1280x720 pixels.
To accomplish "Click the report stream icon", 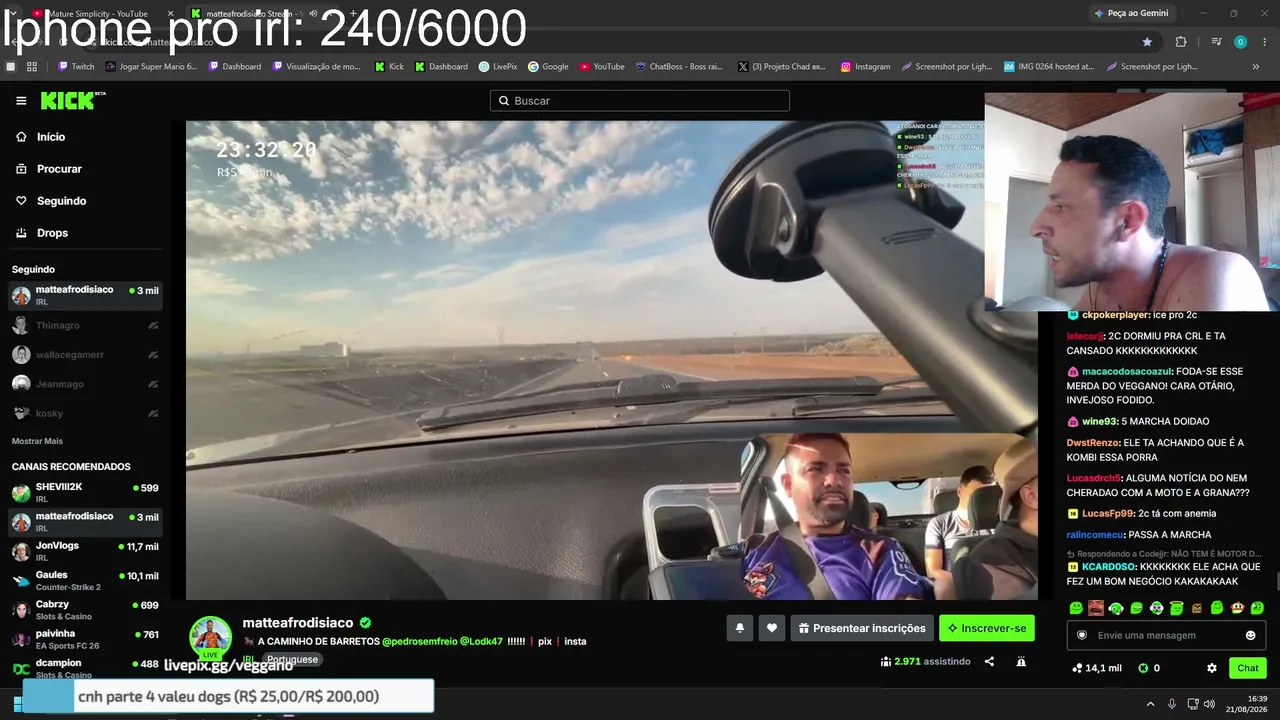I will click(x=1021, y=661).
